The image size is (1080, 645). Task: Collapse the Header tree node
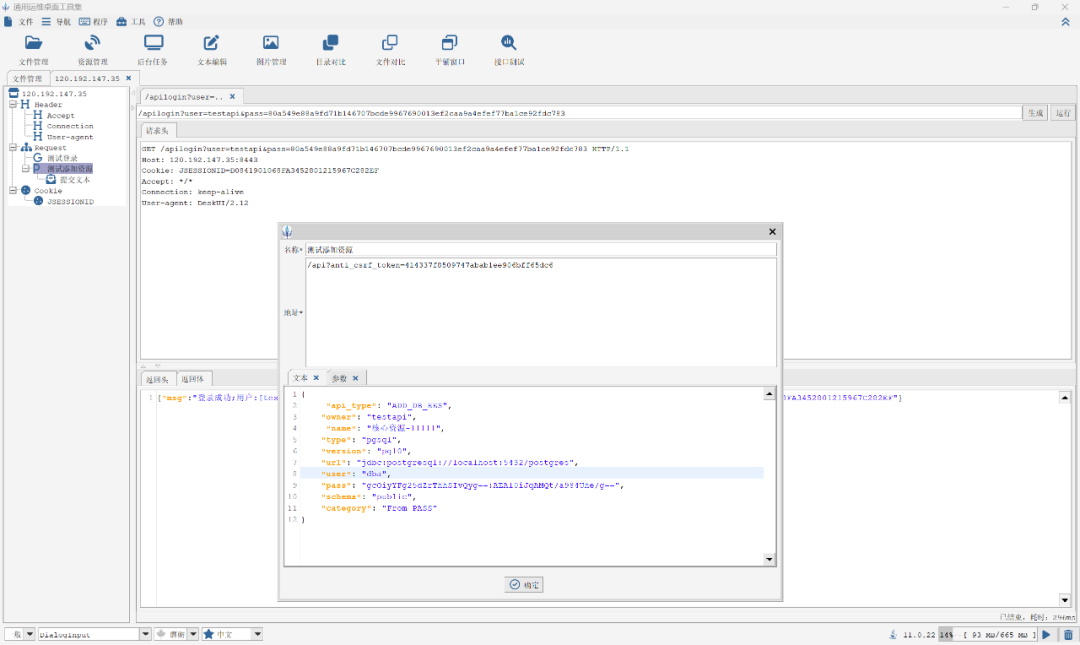coord(13,104)
